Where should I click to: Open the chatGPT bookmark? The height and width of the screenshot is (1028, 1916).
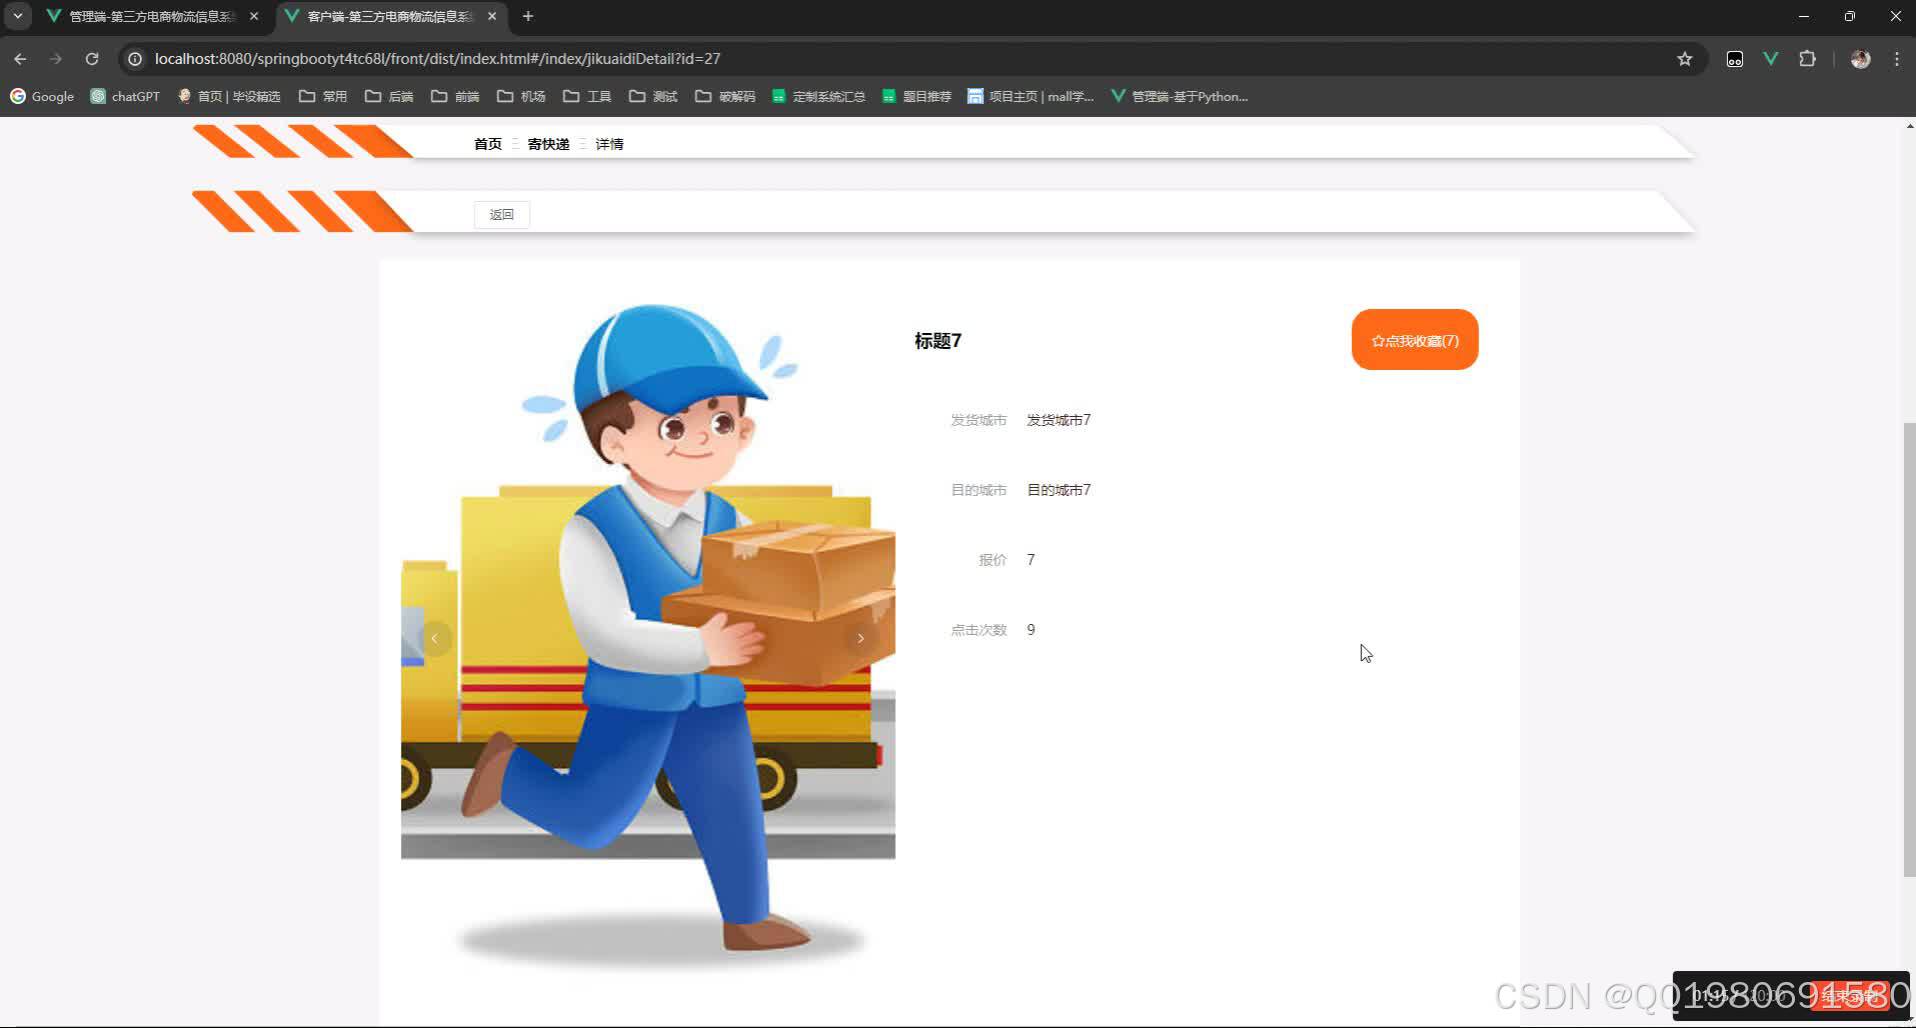[x=124, y=96]
